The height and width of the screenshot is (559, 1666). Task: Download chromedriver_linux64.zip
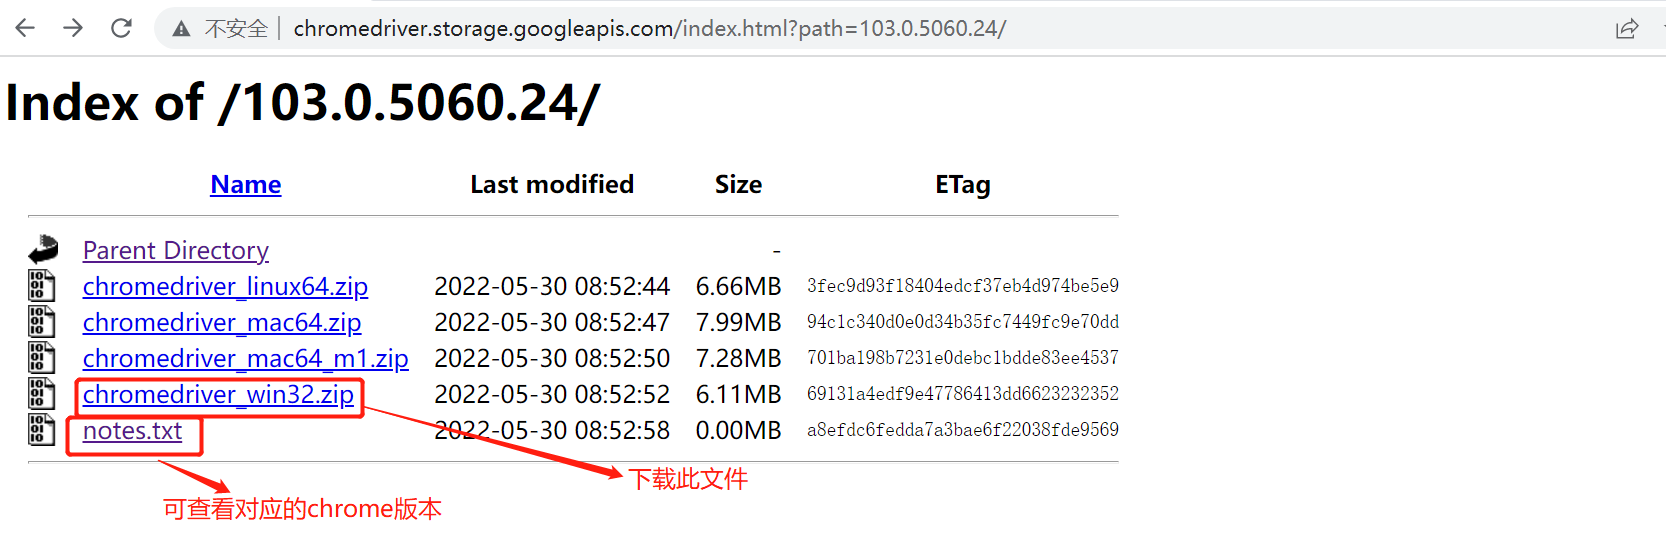pos(225,287)
